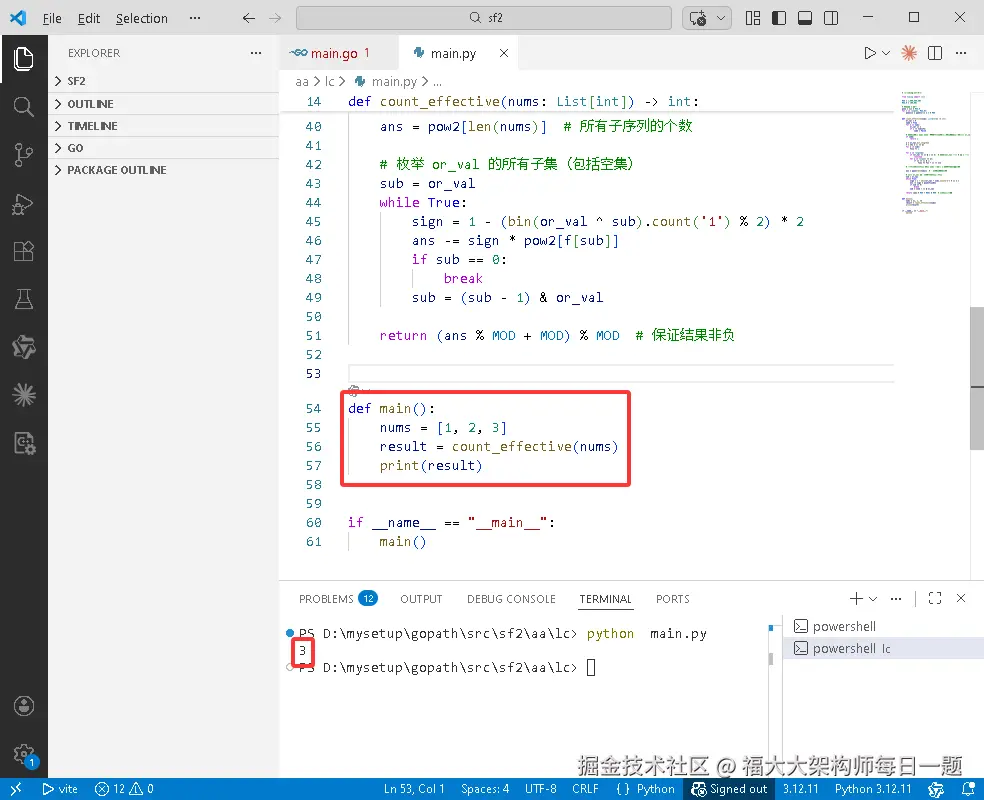Open Customize Layout icon
Viewport: 984px width, 800px height.
click(x=753, y=18)
